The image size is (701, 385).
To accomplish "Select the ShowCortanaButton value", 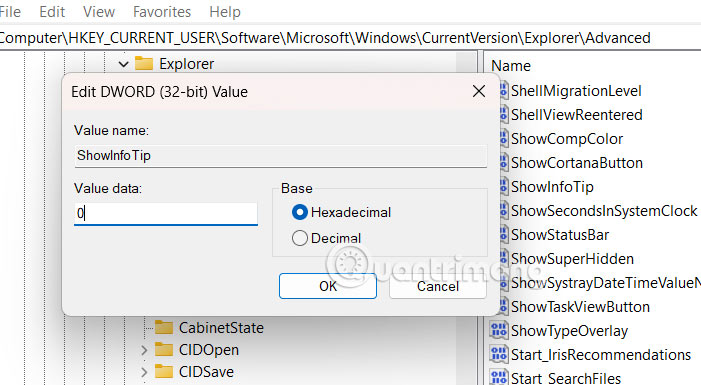I will [577, 163].
